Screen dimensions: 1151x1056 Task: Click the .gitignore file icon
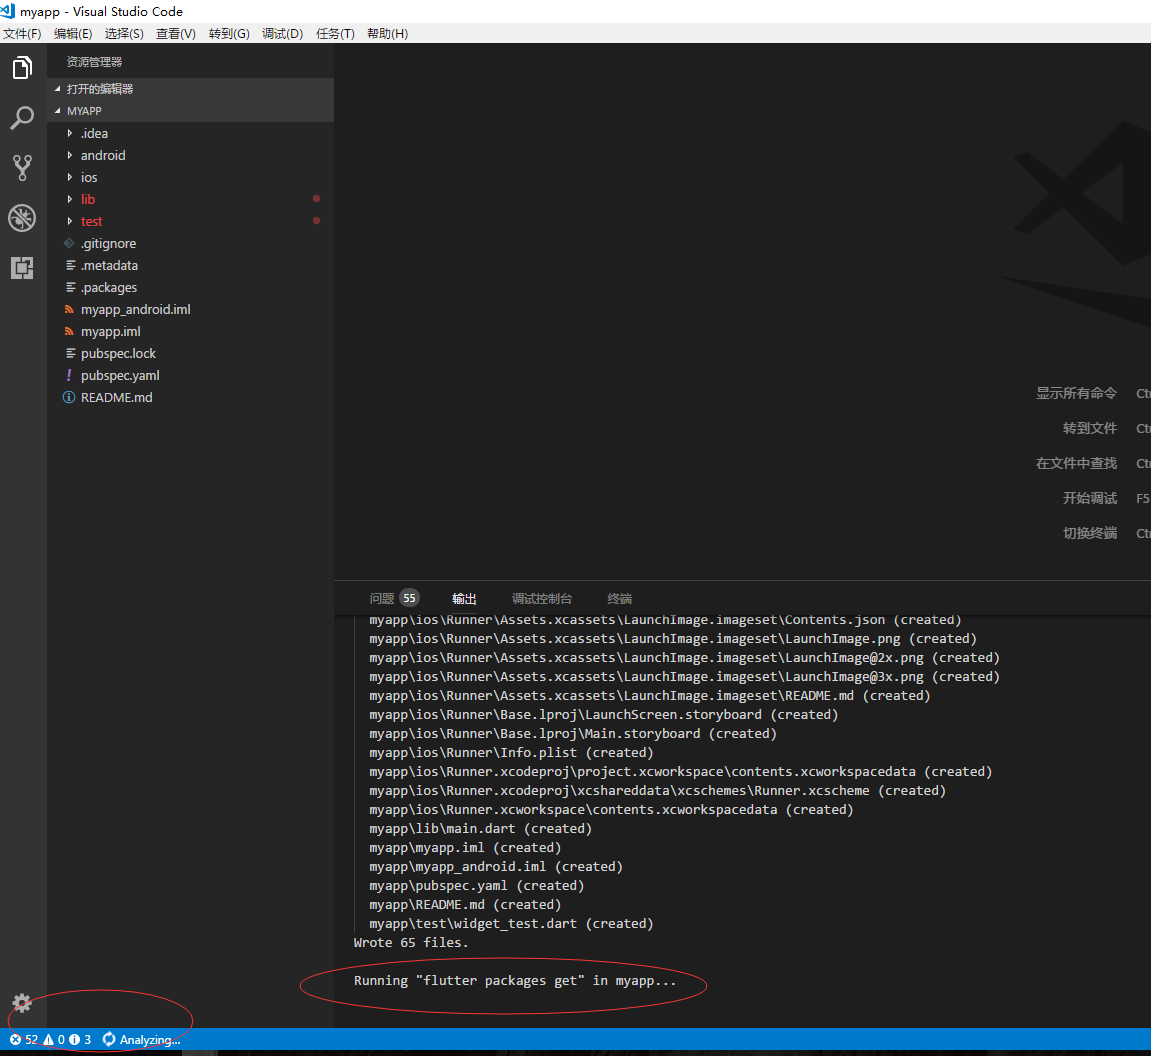(x=69, y=243)
